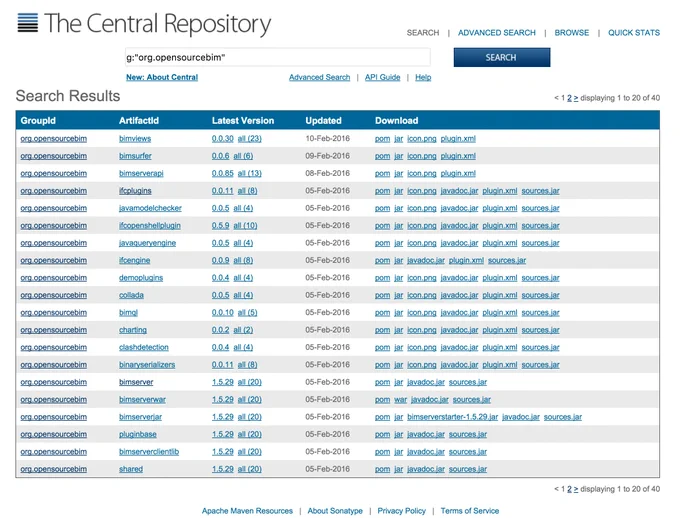
Task: Download sources.jar for the bimserverjar row
Action: coord(563,417)
